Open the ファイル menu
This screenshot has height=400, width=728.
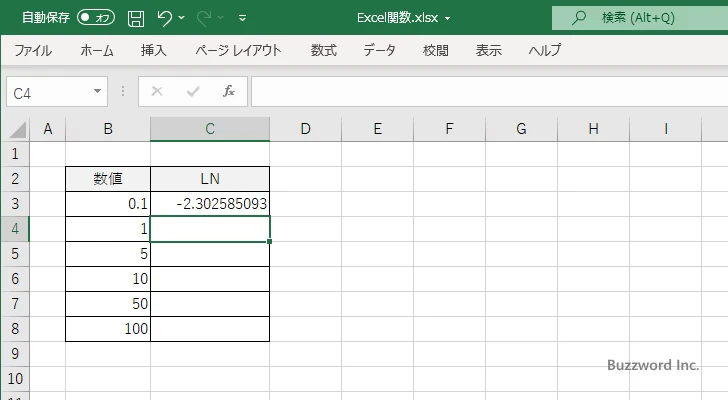coord(33,50)
